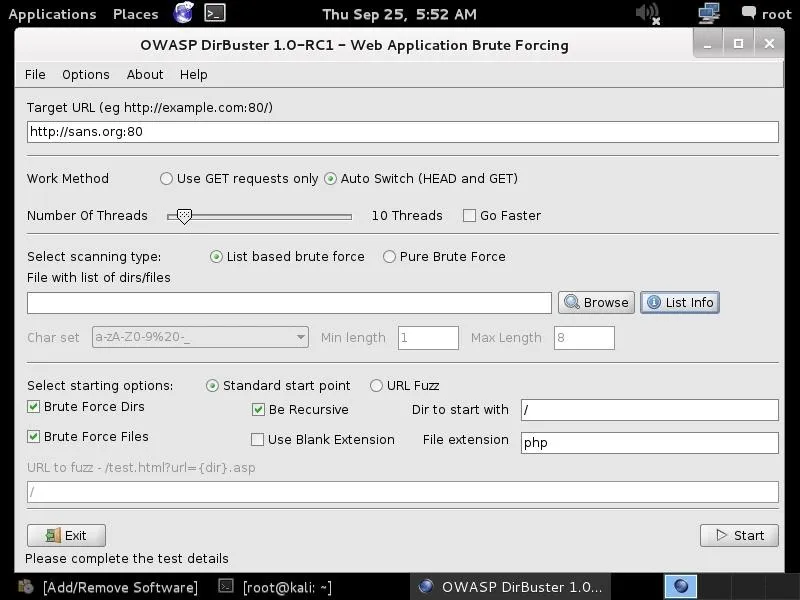This screenshot has height=600, width=800.
Task: Open the File menu
Action: point(35,74)
